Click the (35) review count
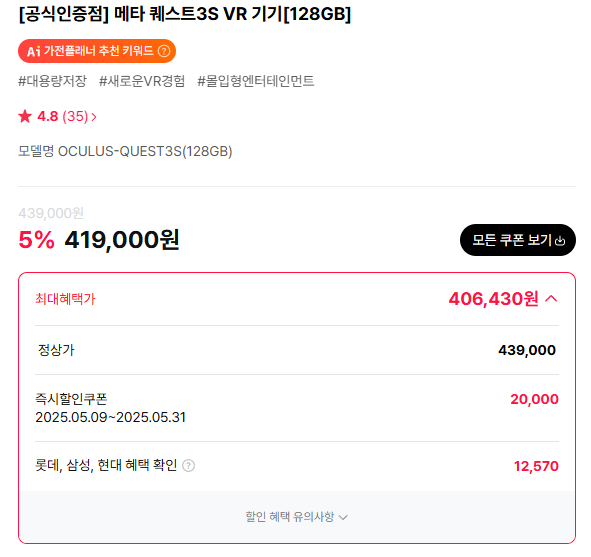The image size is (591, 557). [x=75, y=116]
